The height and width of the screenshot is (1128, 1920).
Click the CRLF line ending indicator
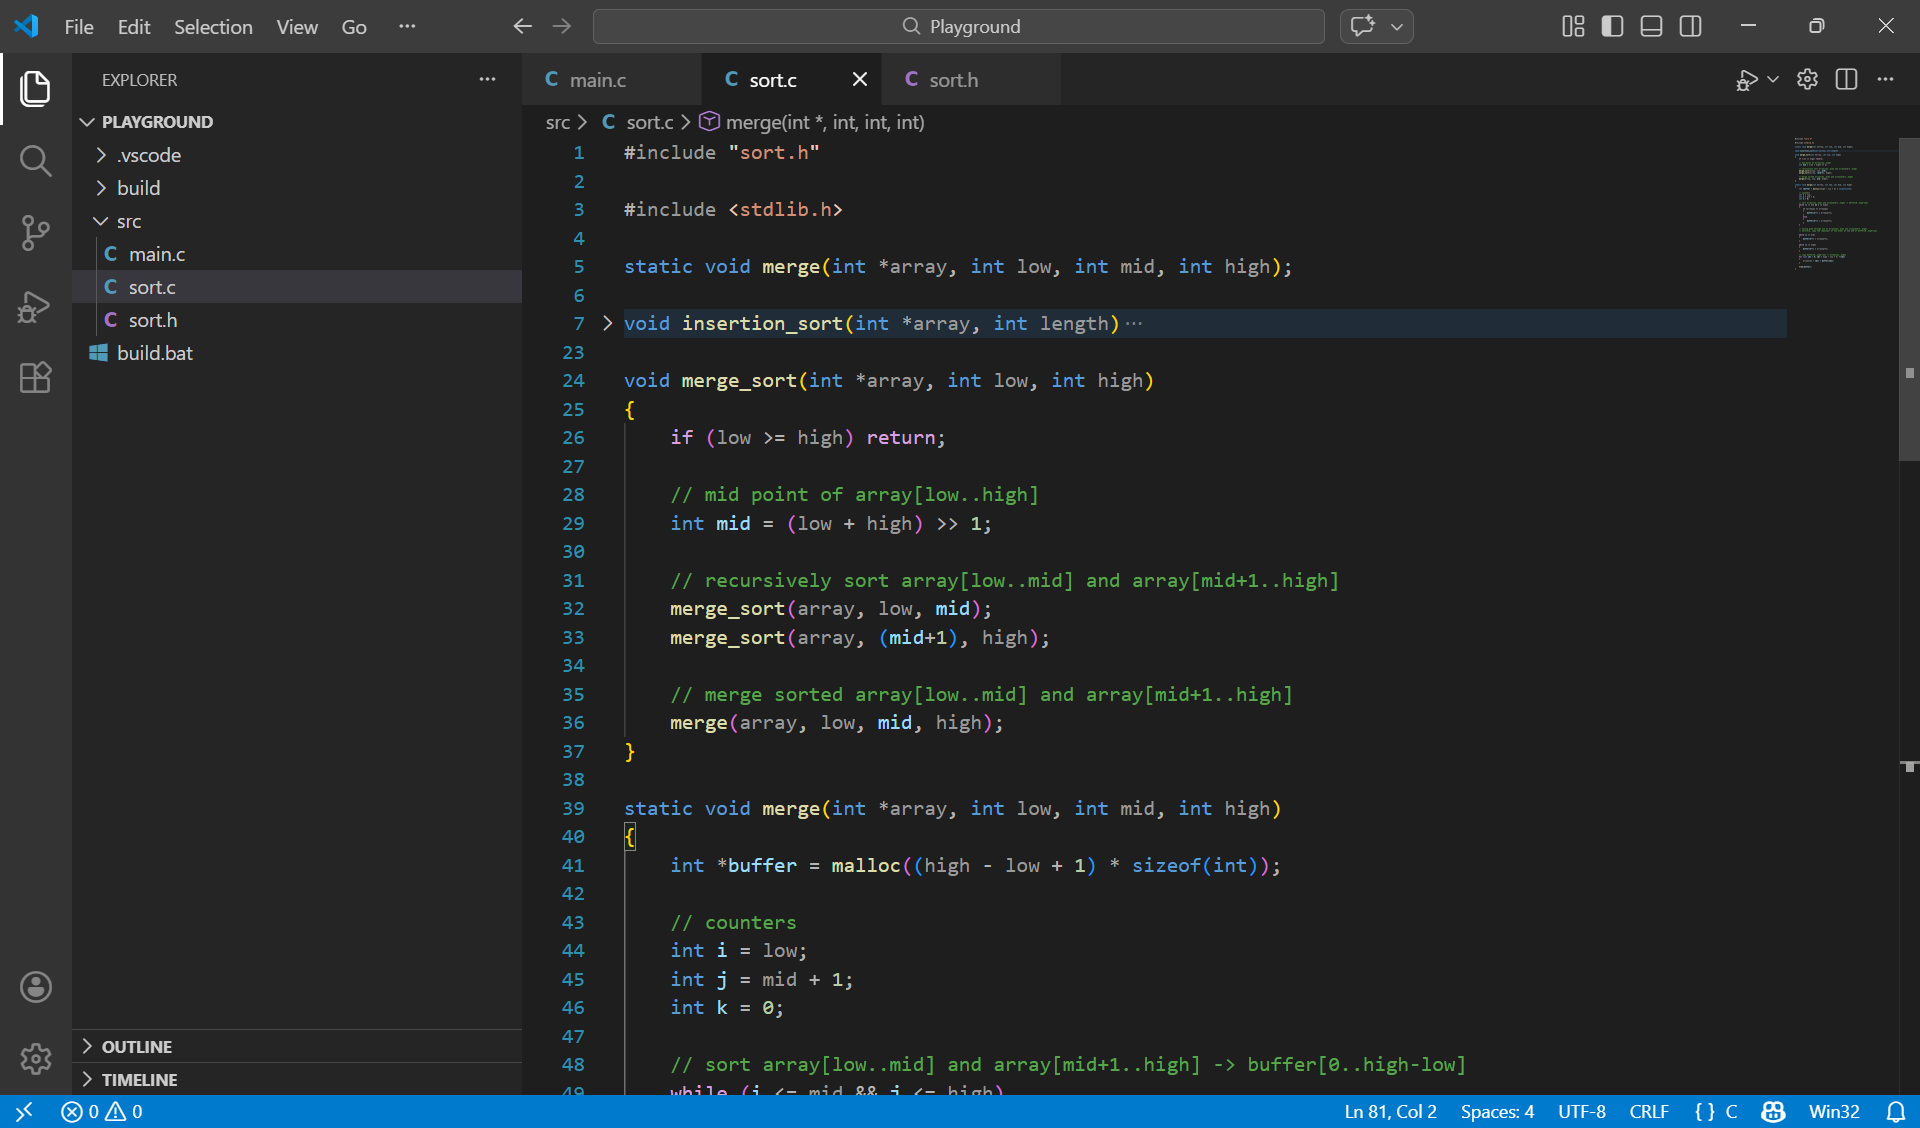[x=1648, y=1112]
